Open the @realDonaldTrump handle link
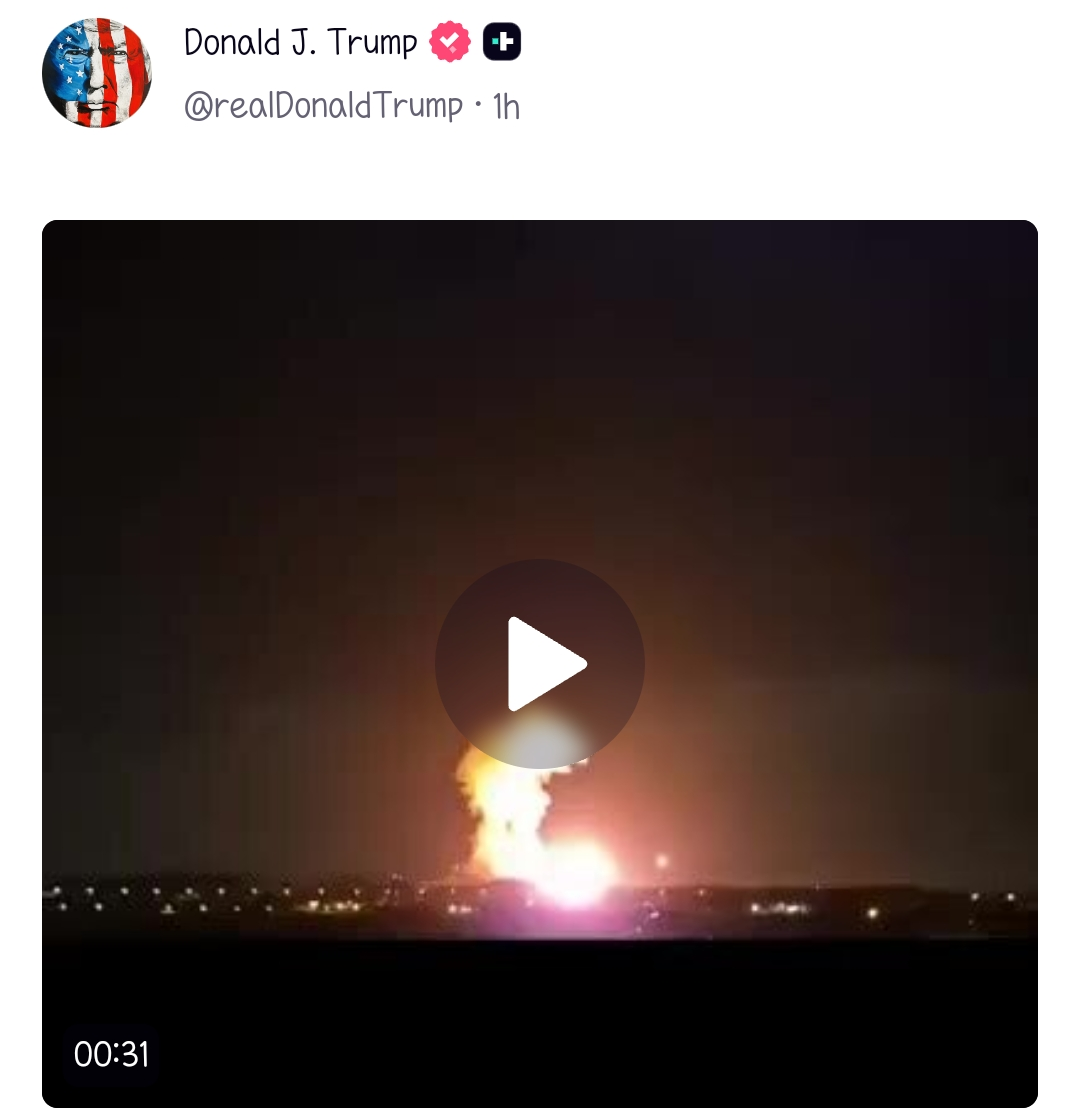1080x1108 pixels. (x=323, y=106)
